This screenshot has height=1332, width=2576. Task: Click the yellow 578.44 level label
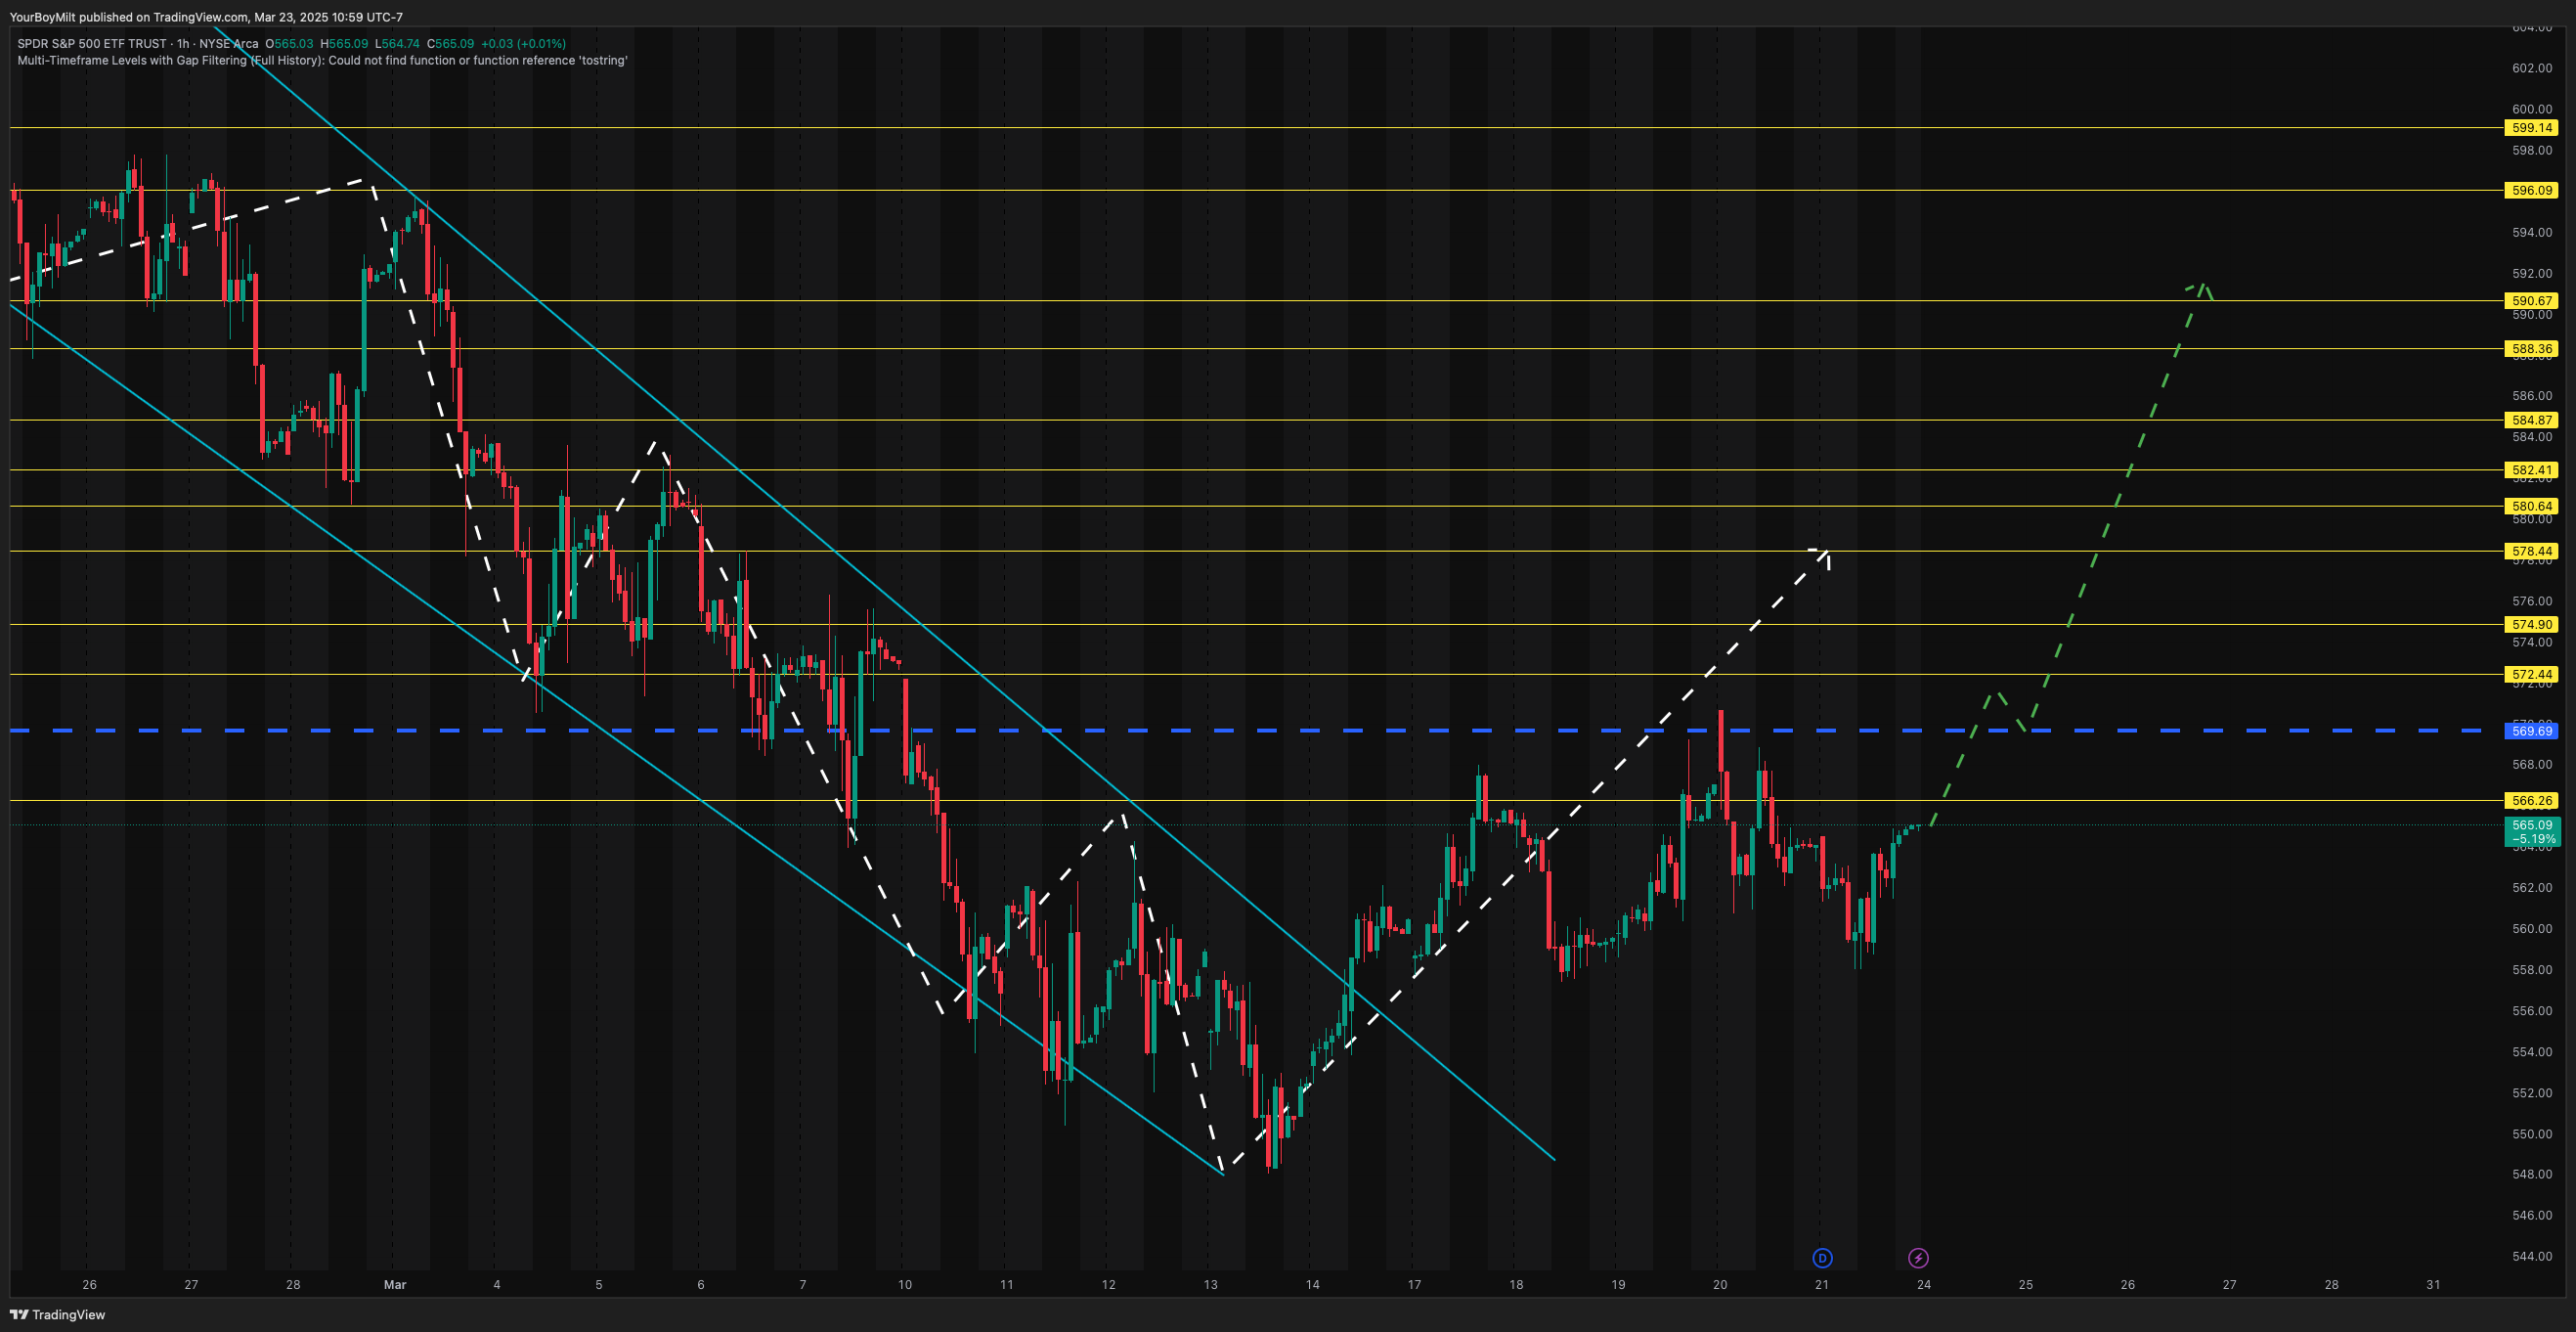tap(2532, 551)
